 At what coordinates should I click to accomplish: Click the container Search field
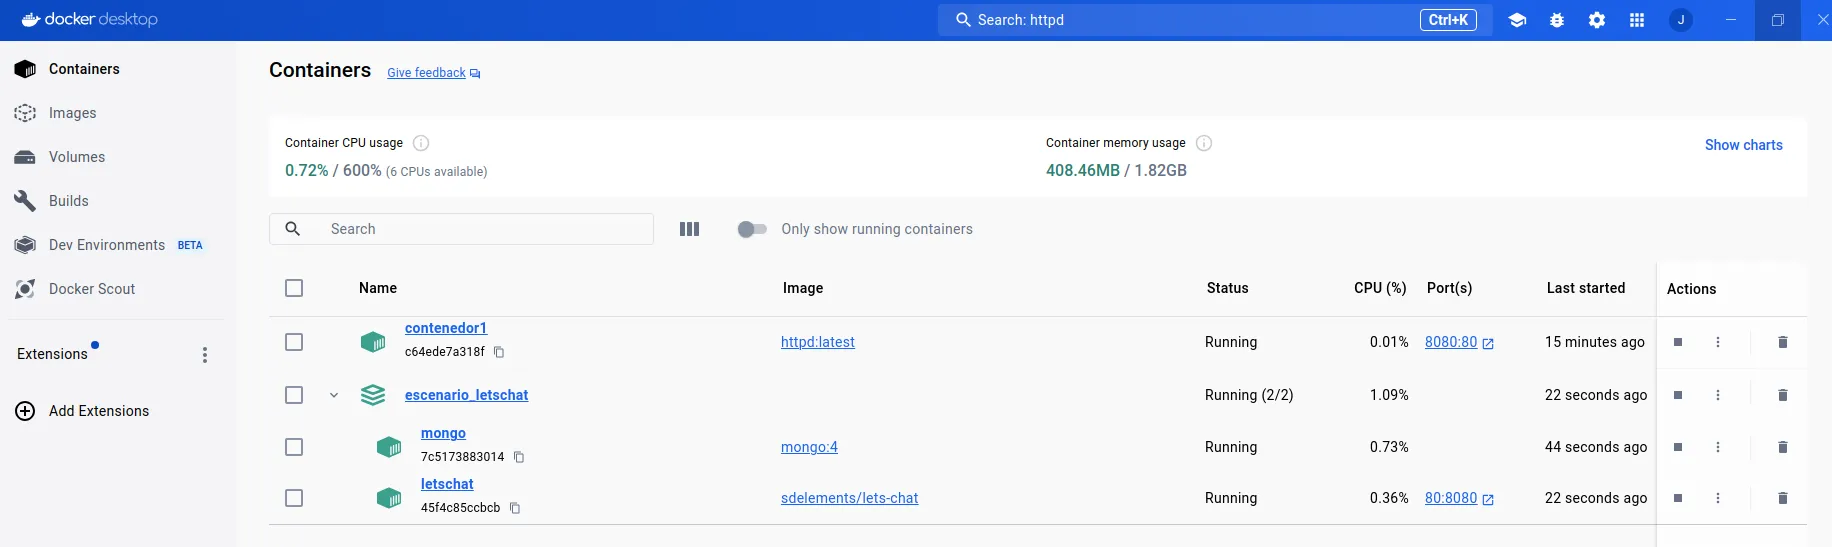(x=480, y=229)
